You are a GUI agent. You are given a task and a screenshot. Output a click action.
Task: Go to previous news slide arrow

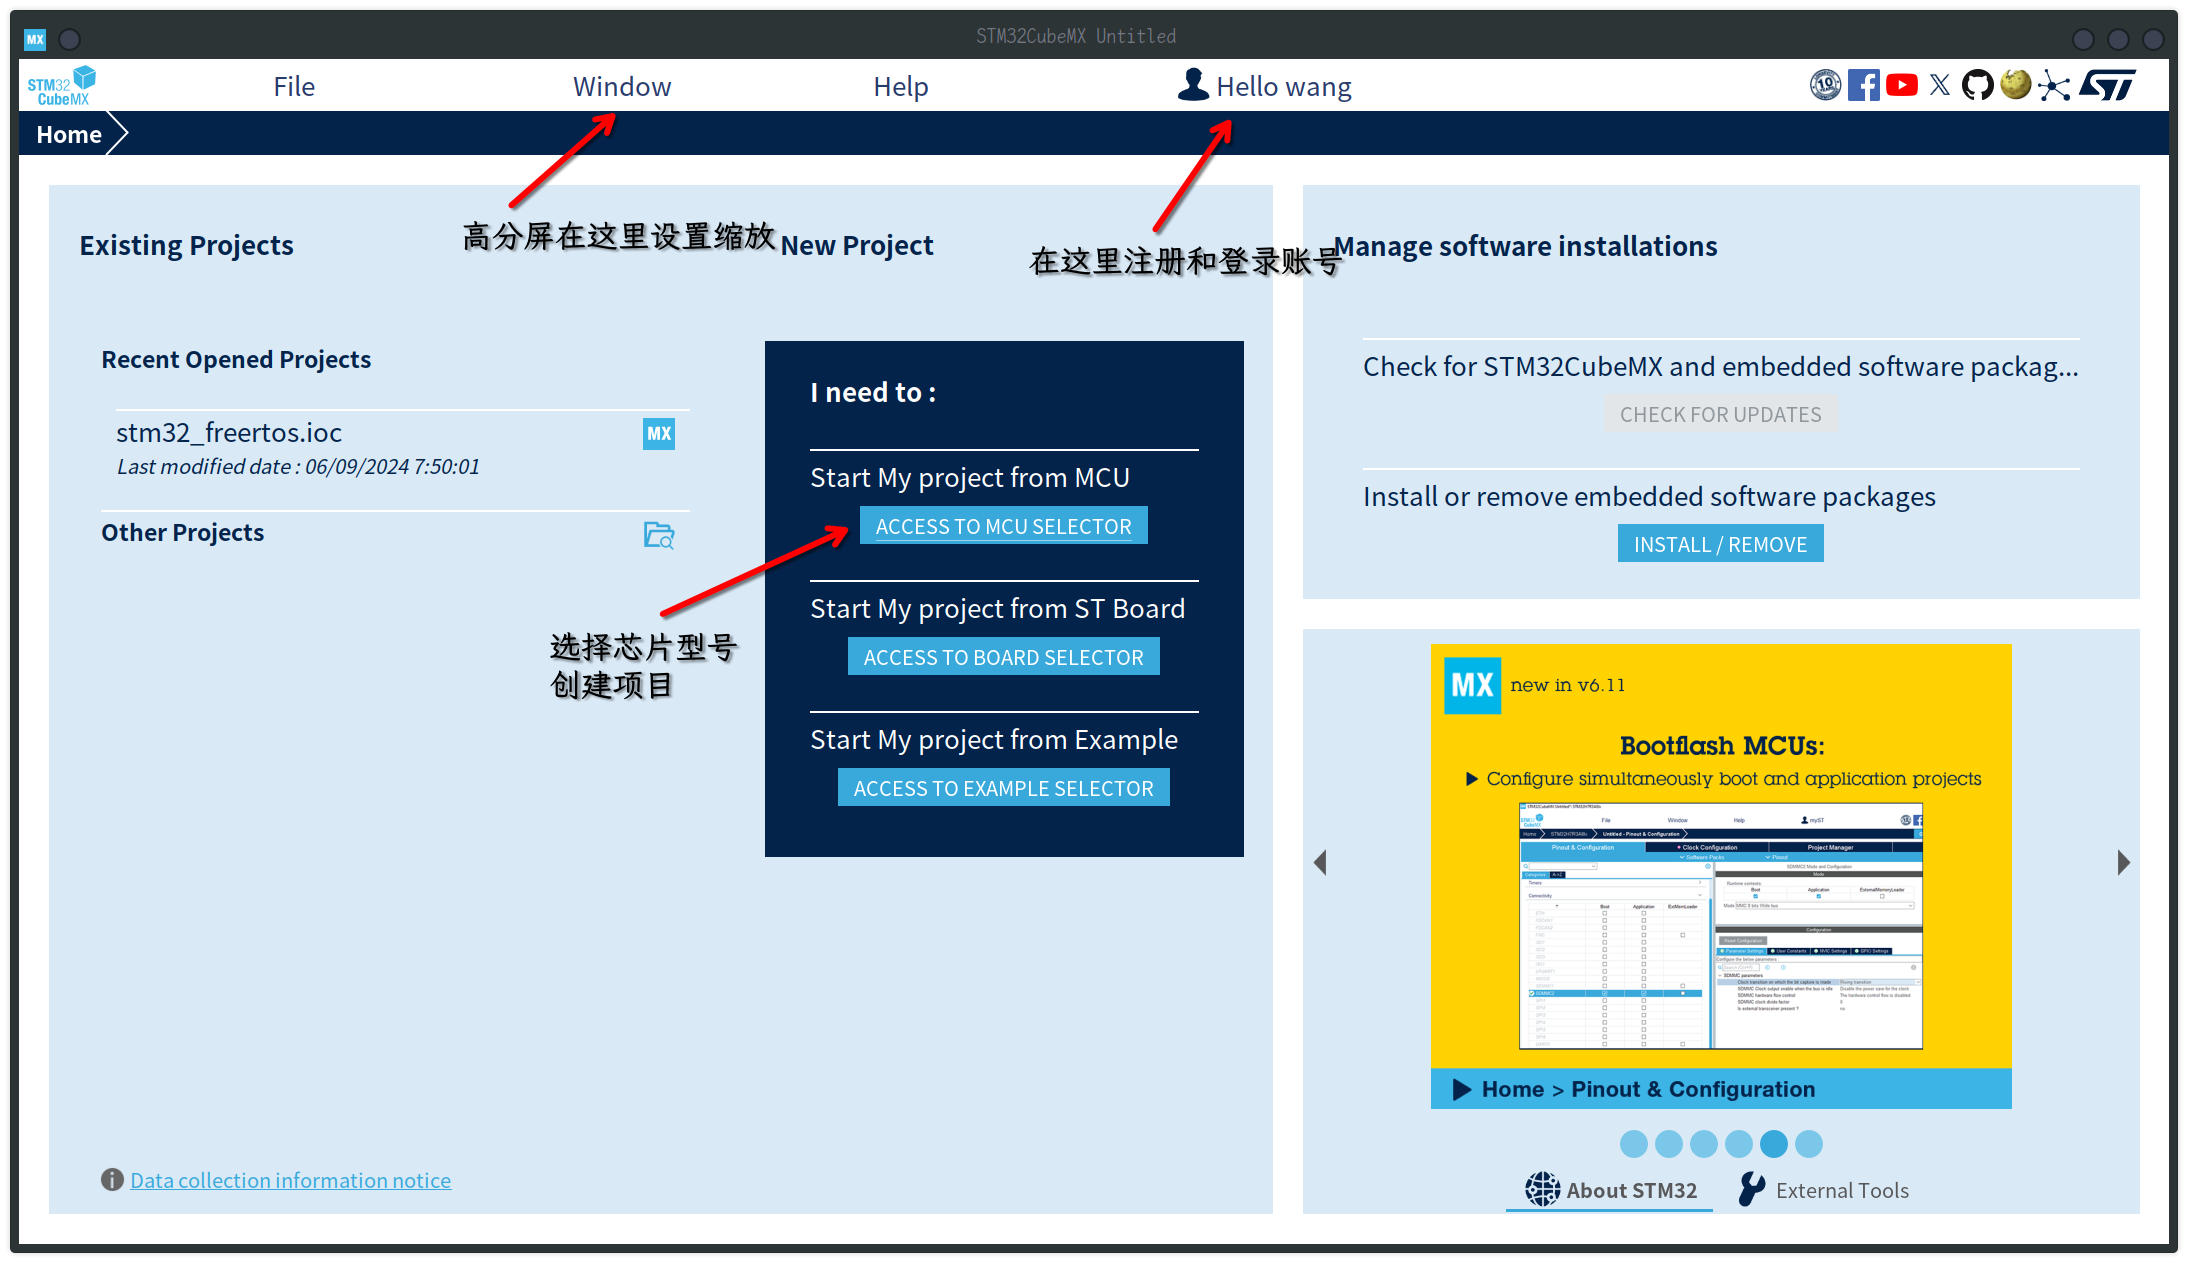(1320, 862)
